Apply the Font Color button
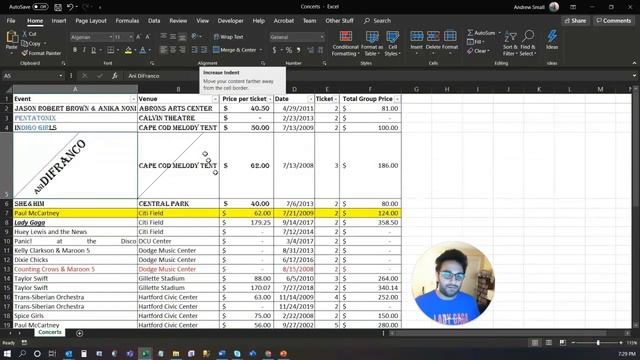The image size is (640, 360). point(142,50)
